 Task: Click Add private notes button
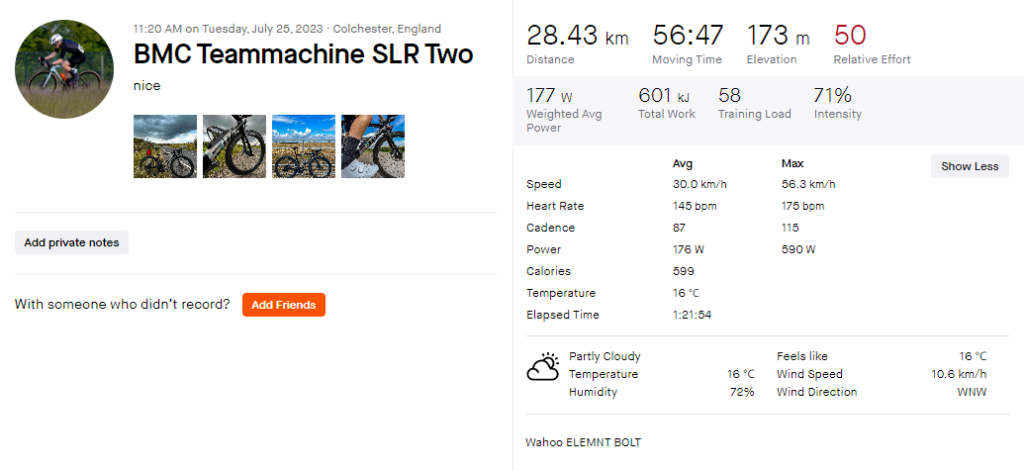click(72, 242)
